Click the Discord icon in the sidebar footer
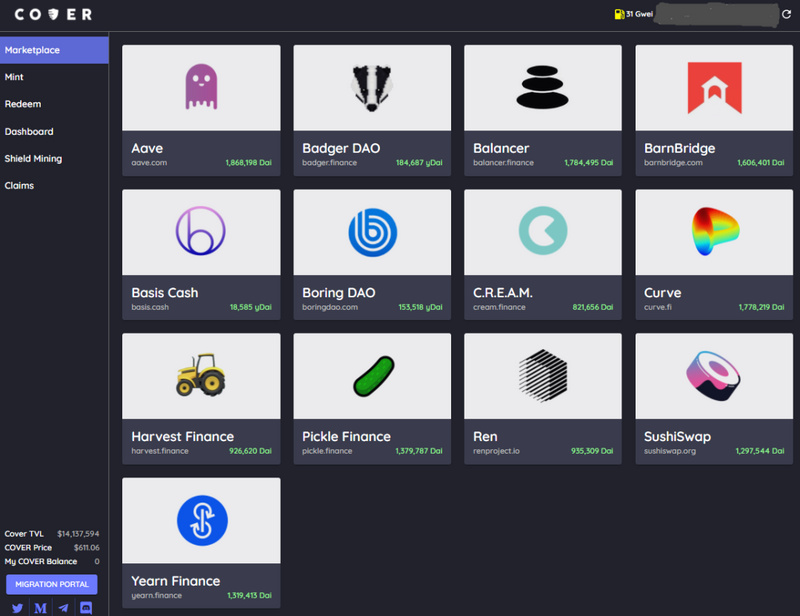 click(86, 608)
